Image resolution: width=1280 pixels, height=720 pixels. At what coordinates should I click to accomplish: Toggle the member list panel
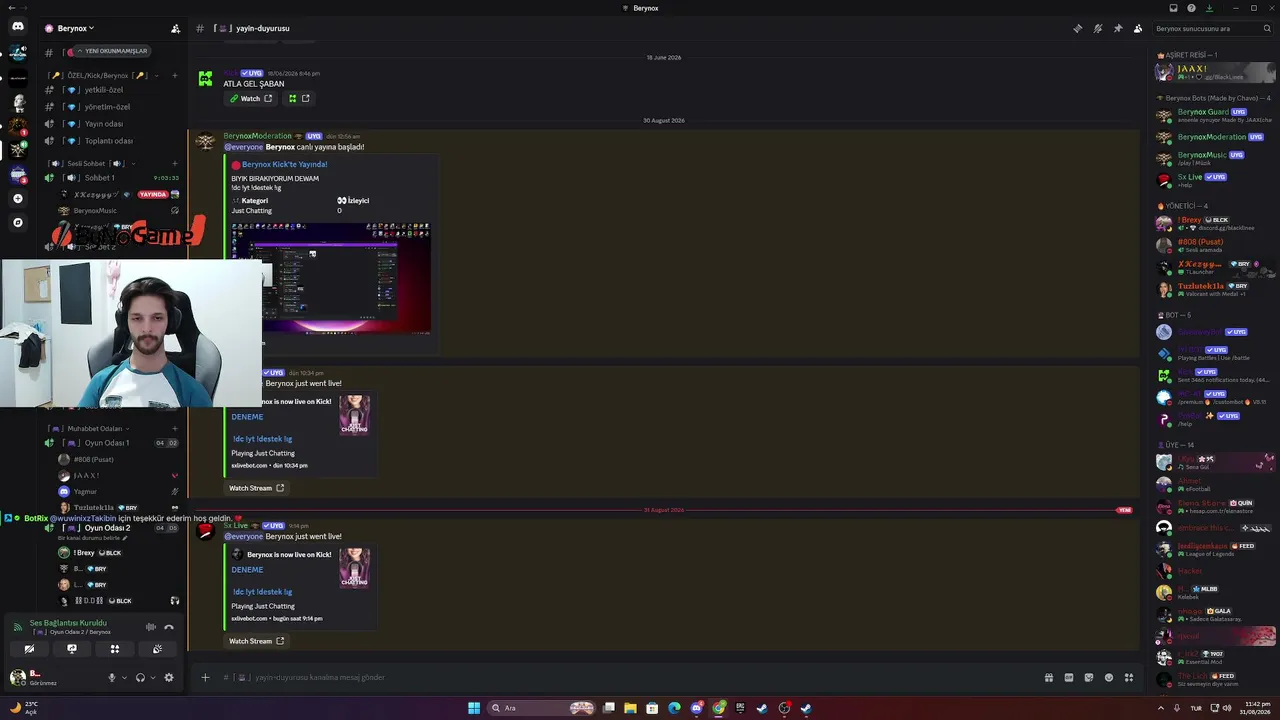(x=1138, y=29)
